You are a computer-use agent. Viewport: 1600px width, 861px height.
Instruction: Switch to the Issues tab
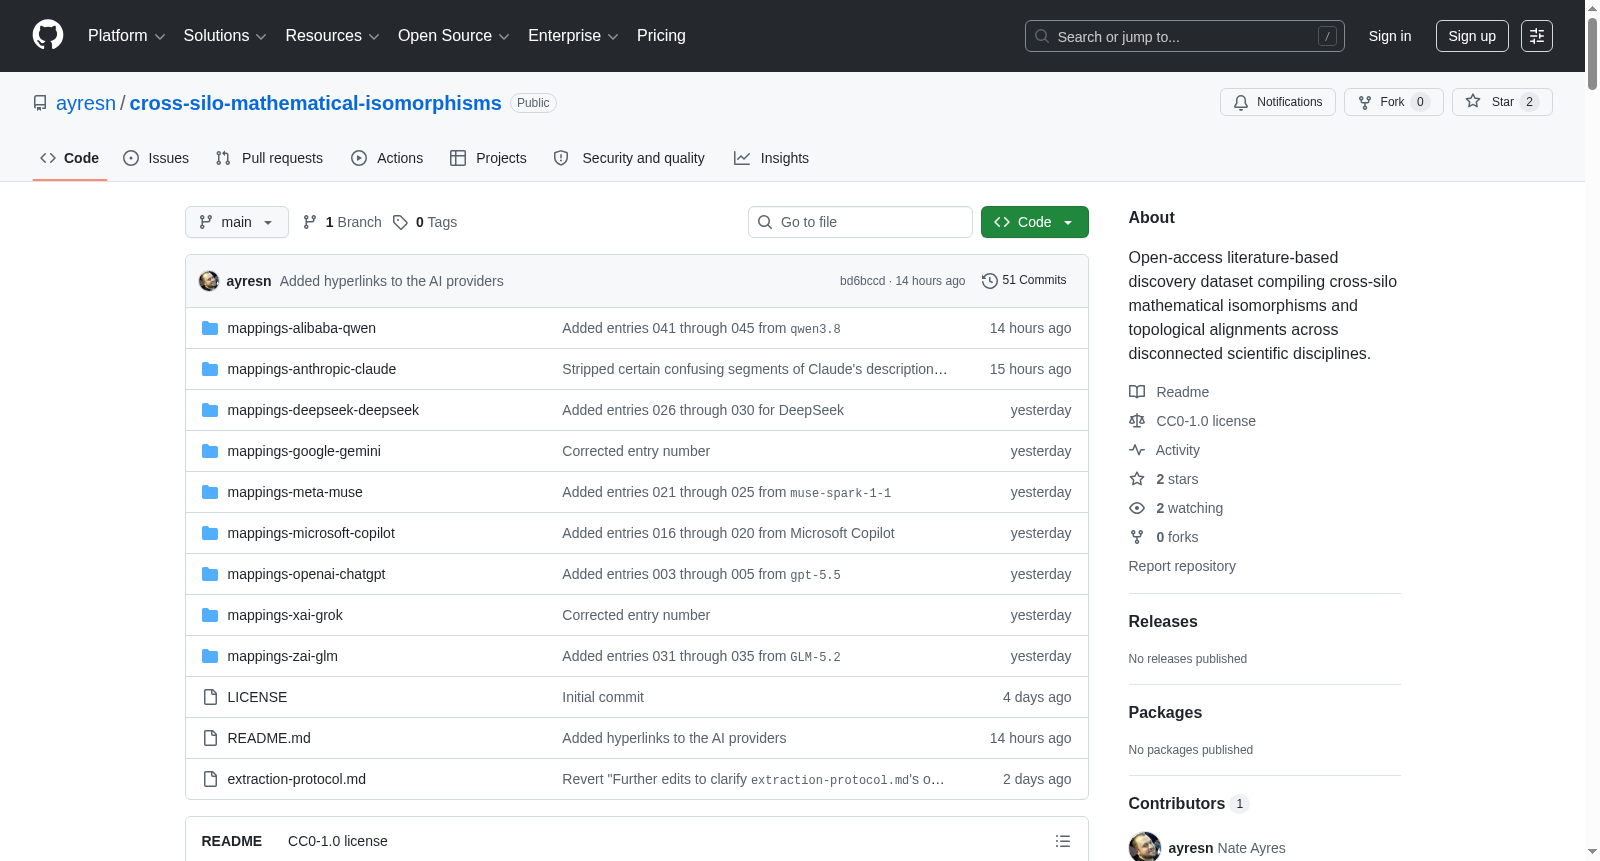point(156,158)
